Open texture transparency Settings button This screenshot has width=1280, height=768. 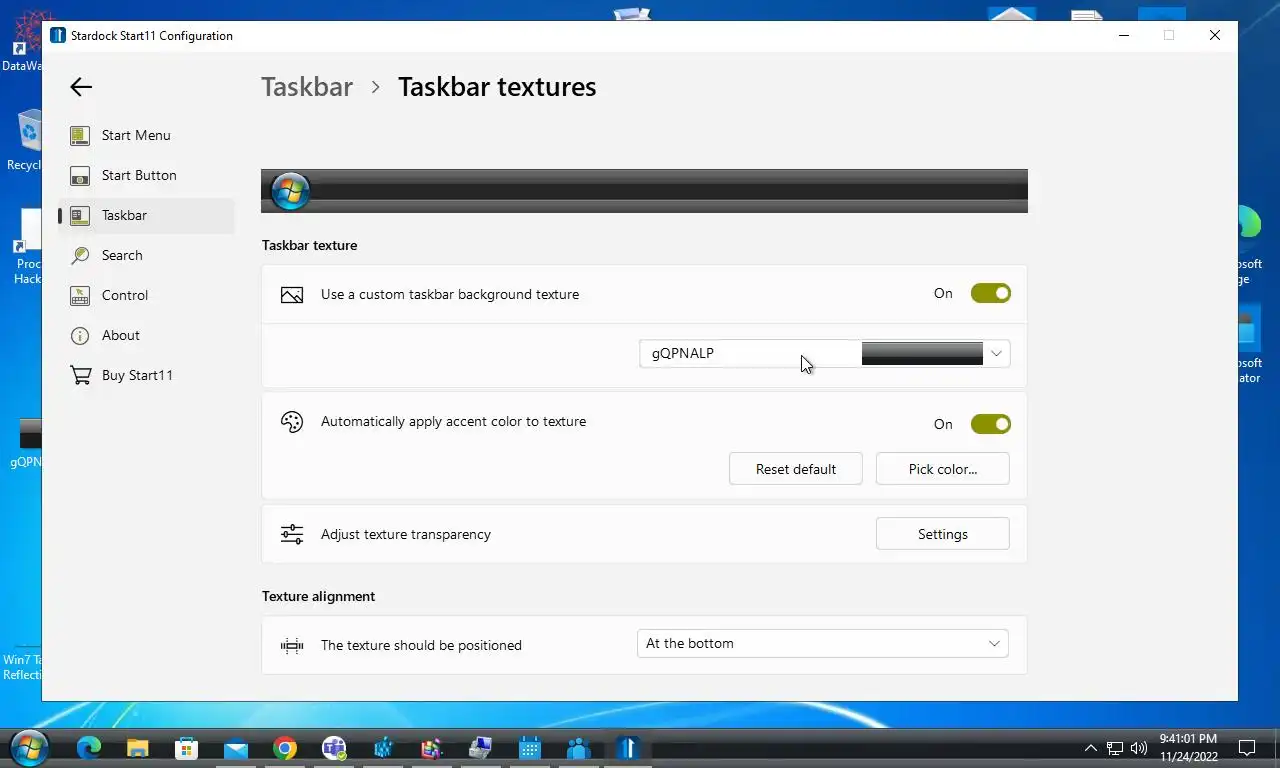(943, 534)
